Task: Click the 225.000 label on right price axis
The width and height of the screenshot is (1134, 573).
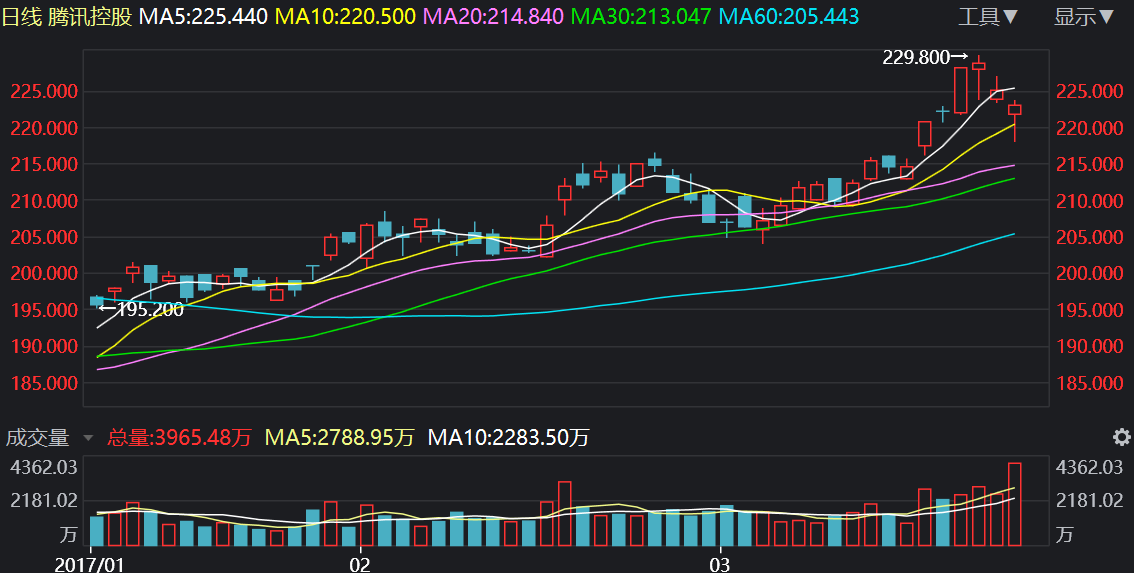Action: [x=1087, y=92]
